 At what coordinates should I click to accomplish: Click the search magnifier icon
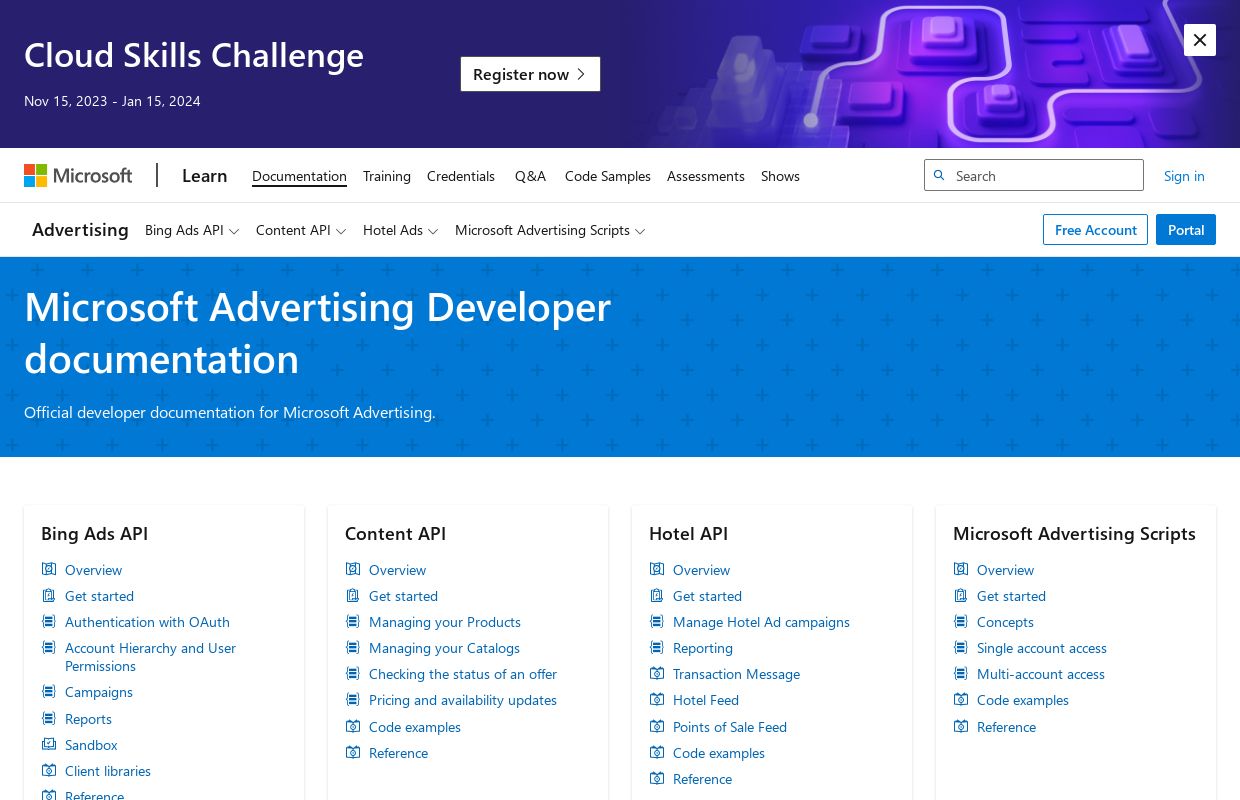939,175
